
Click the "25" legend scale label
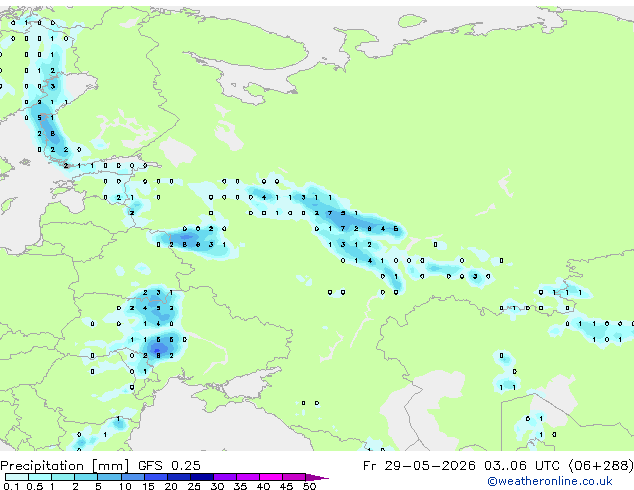[x=194, y=486]
